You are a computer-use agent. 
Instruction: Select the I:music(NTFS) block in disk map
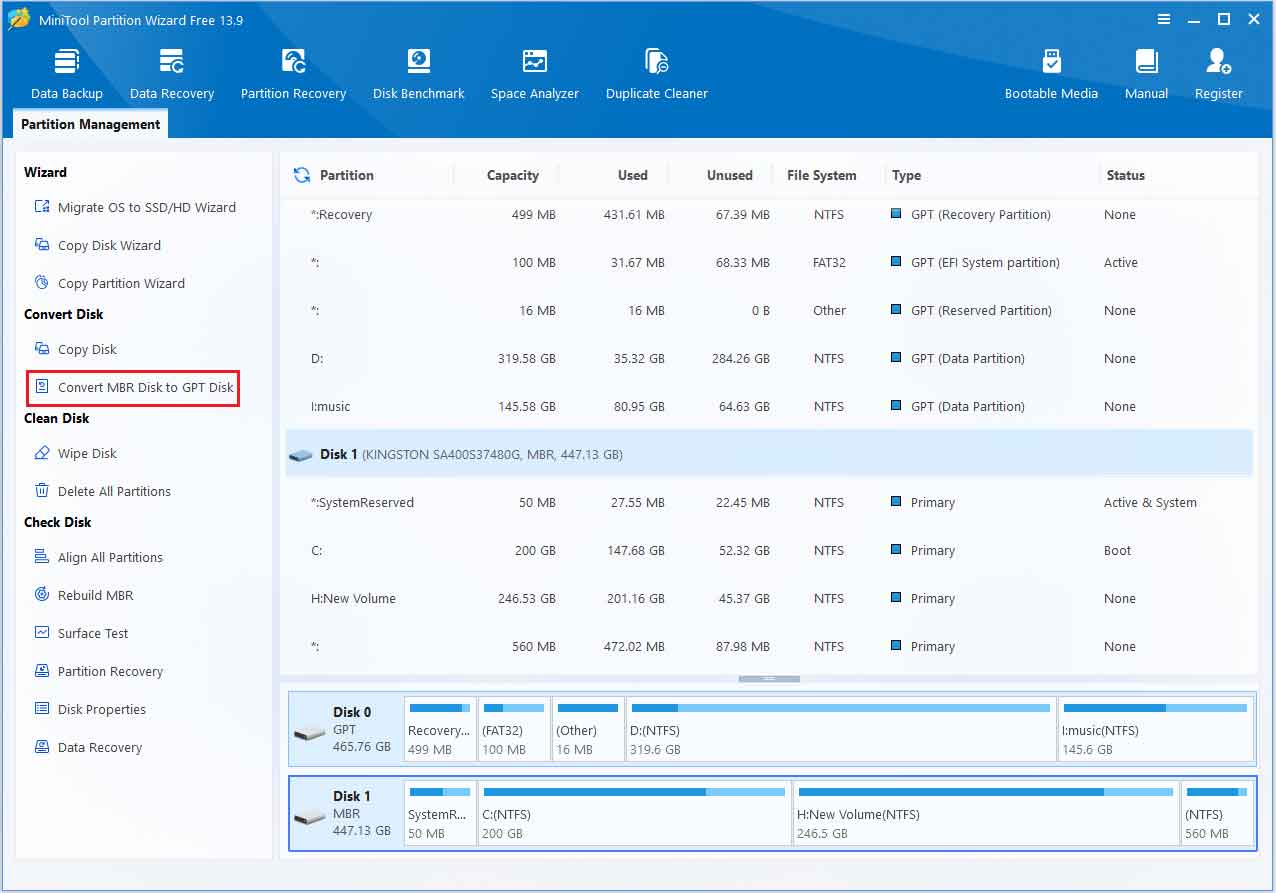click(x=1155, y=730)
